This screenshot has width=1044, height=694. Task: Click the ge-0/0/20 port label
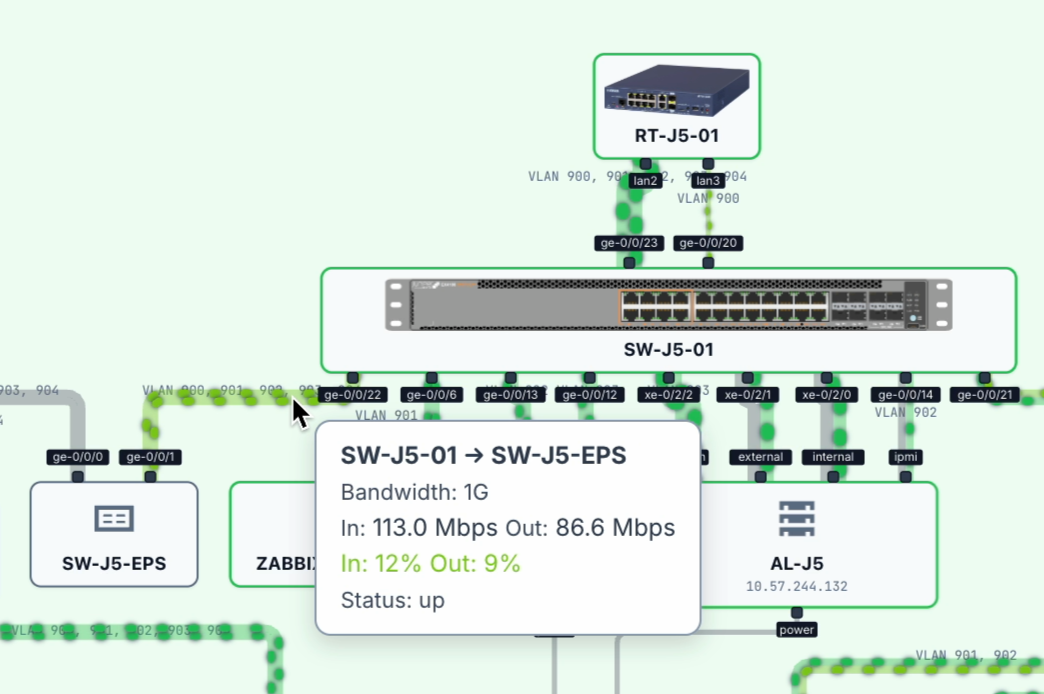point(708,243)
